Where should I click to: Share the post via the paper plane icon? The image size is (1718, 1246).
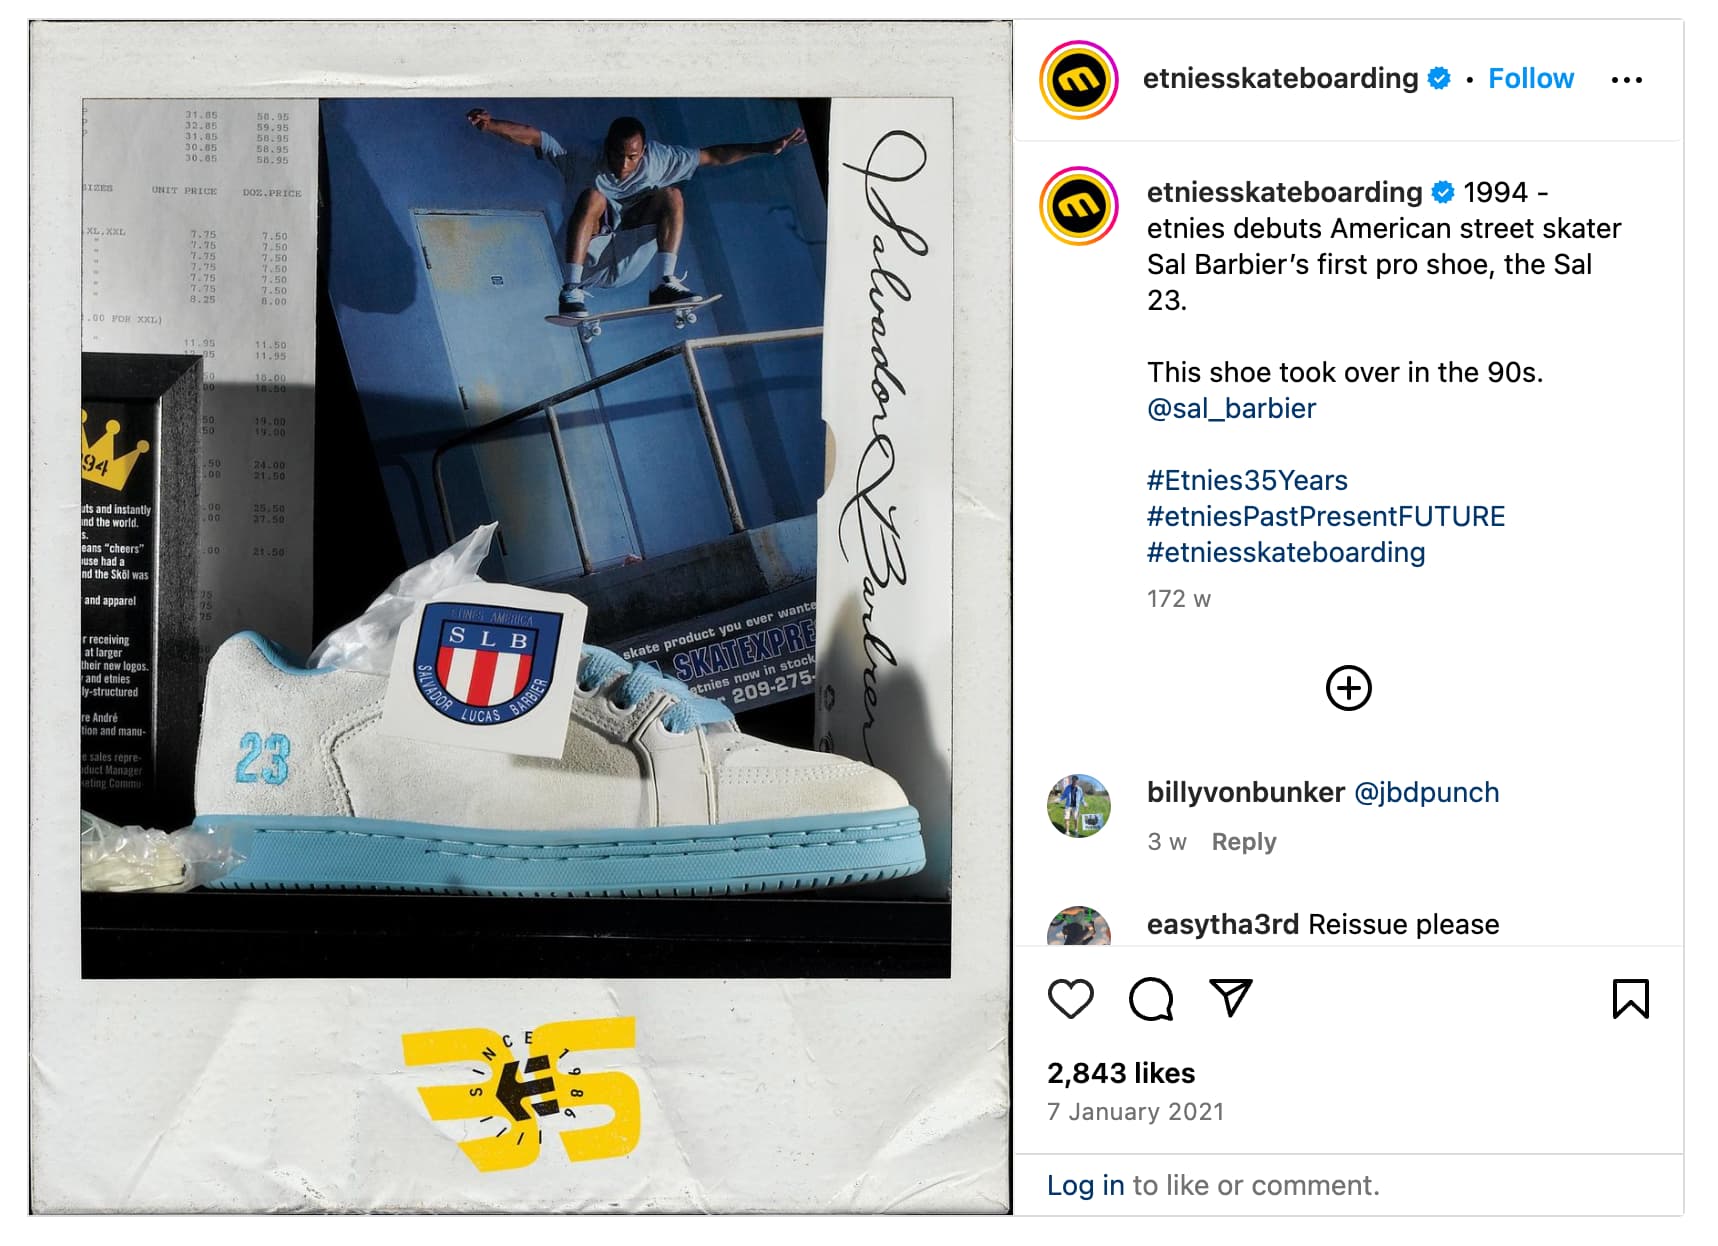pyautogui.click(x=1231, y=998)
